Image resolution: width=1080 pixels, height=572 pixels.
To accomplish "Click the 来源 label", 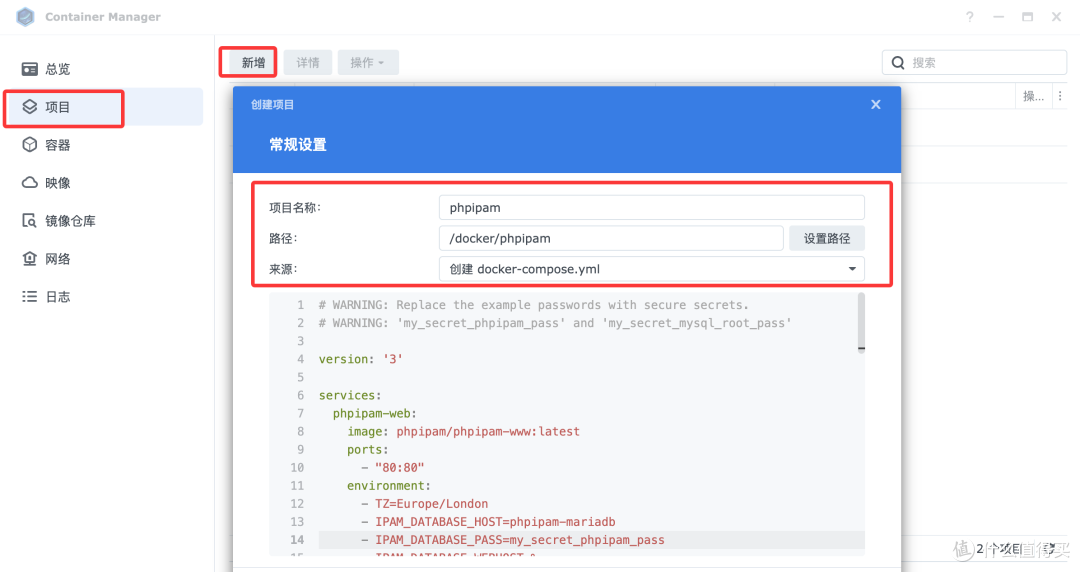I will click(283, 269).
